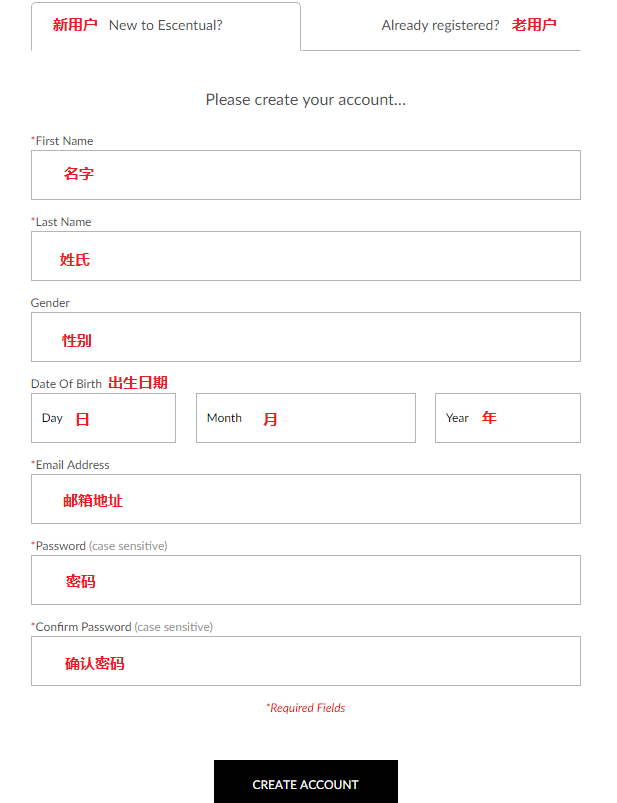617x803 pixels.
Task: Switch to the New to Escentual tab
Action: [165, 26]
